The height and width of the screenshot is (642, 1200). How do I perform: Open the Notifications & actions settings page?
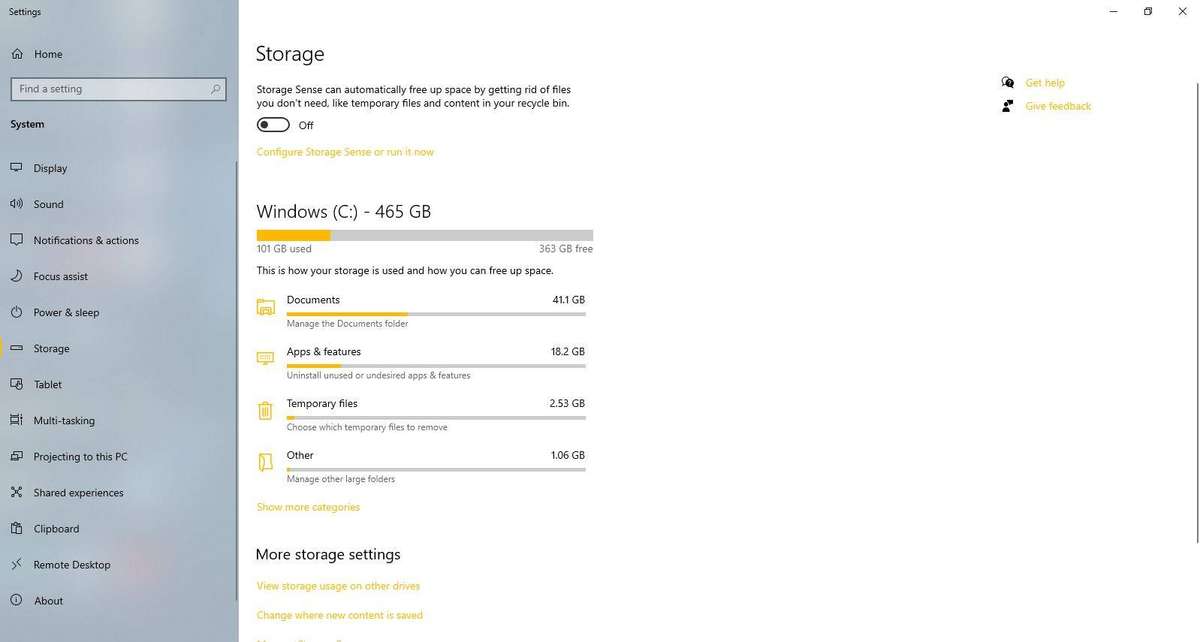86,240
